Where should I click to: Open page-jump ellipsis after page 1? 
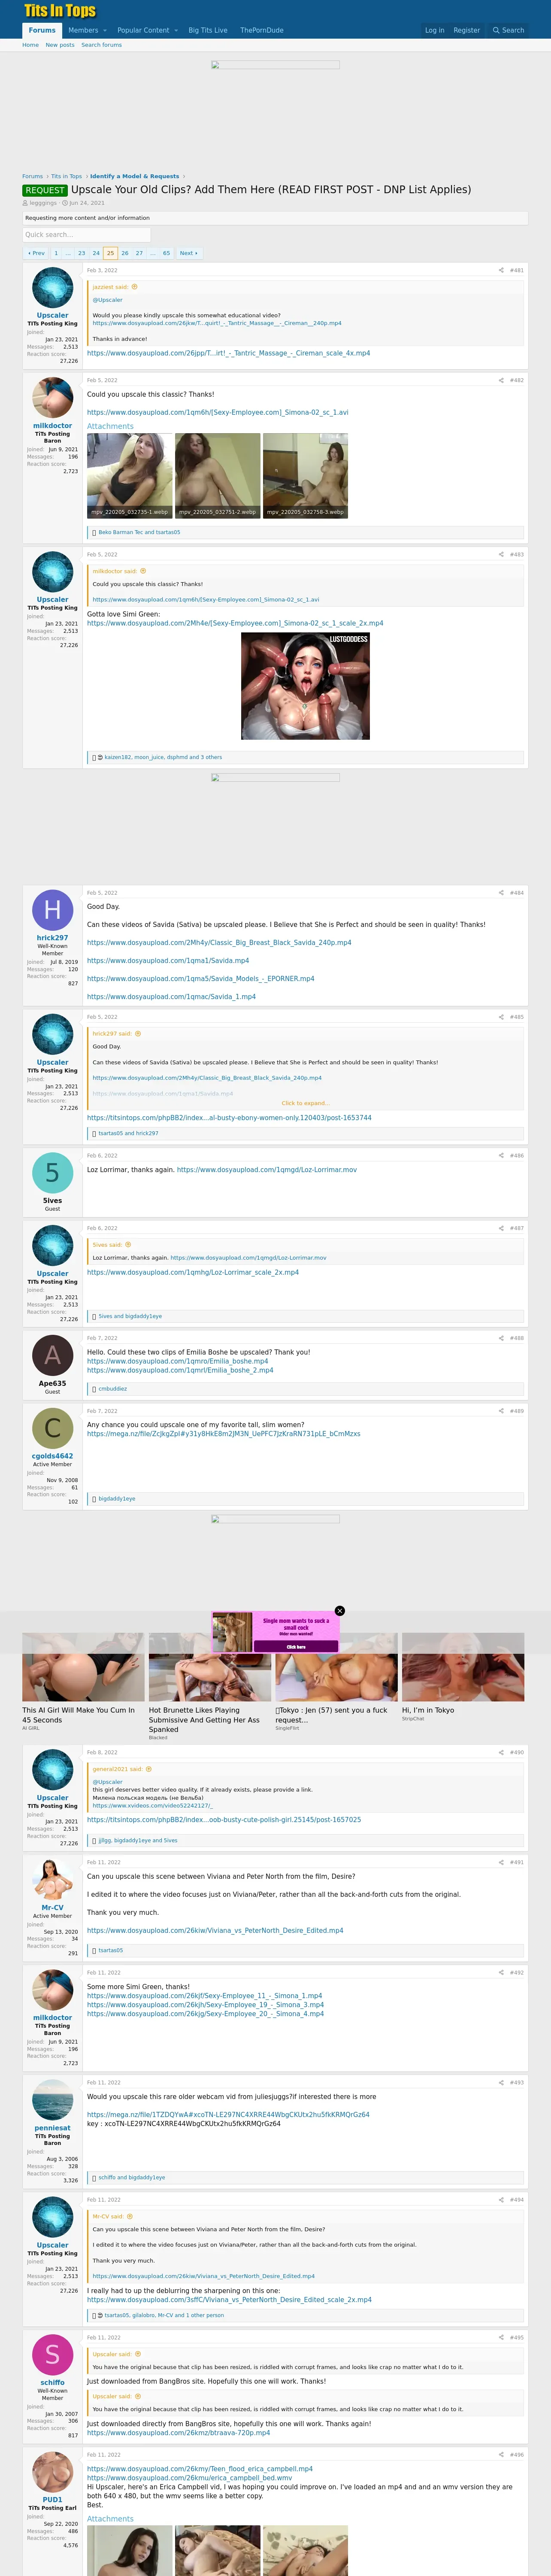pyautogui.click(x=68, y=253)
